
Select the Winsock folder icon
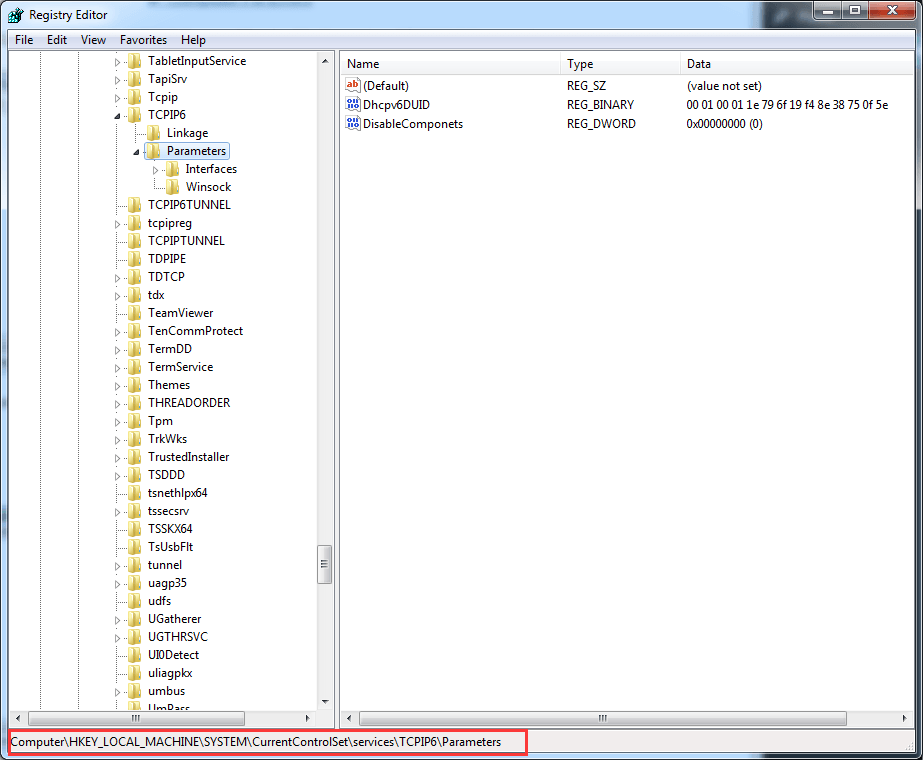(172, 187)
